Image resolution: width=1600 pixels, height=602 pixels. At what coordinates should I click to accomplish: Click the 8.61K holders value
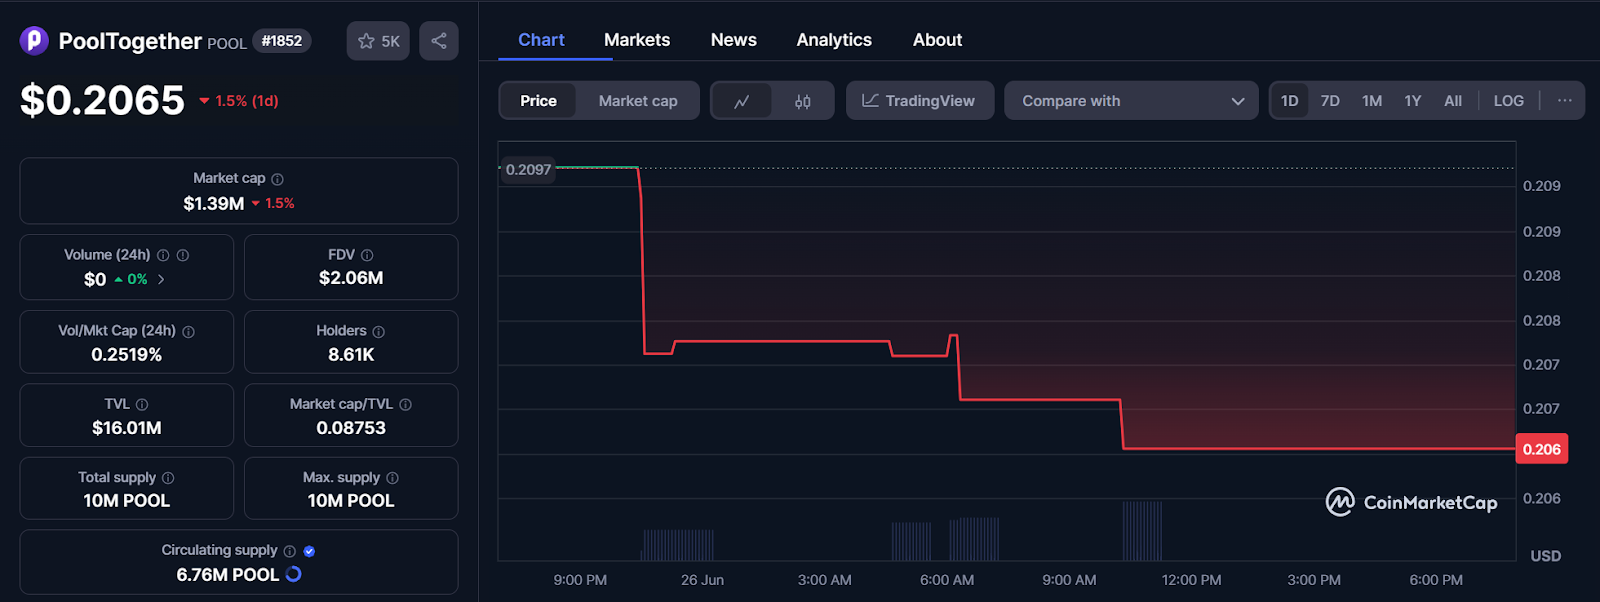[x=351, y=354]
